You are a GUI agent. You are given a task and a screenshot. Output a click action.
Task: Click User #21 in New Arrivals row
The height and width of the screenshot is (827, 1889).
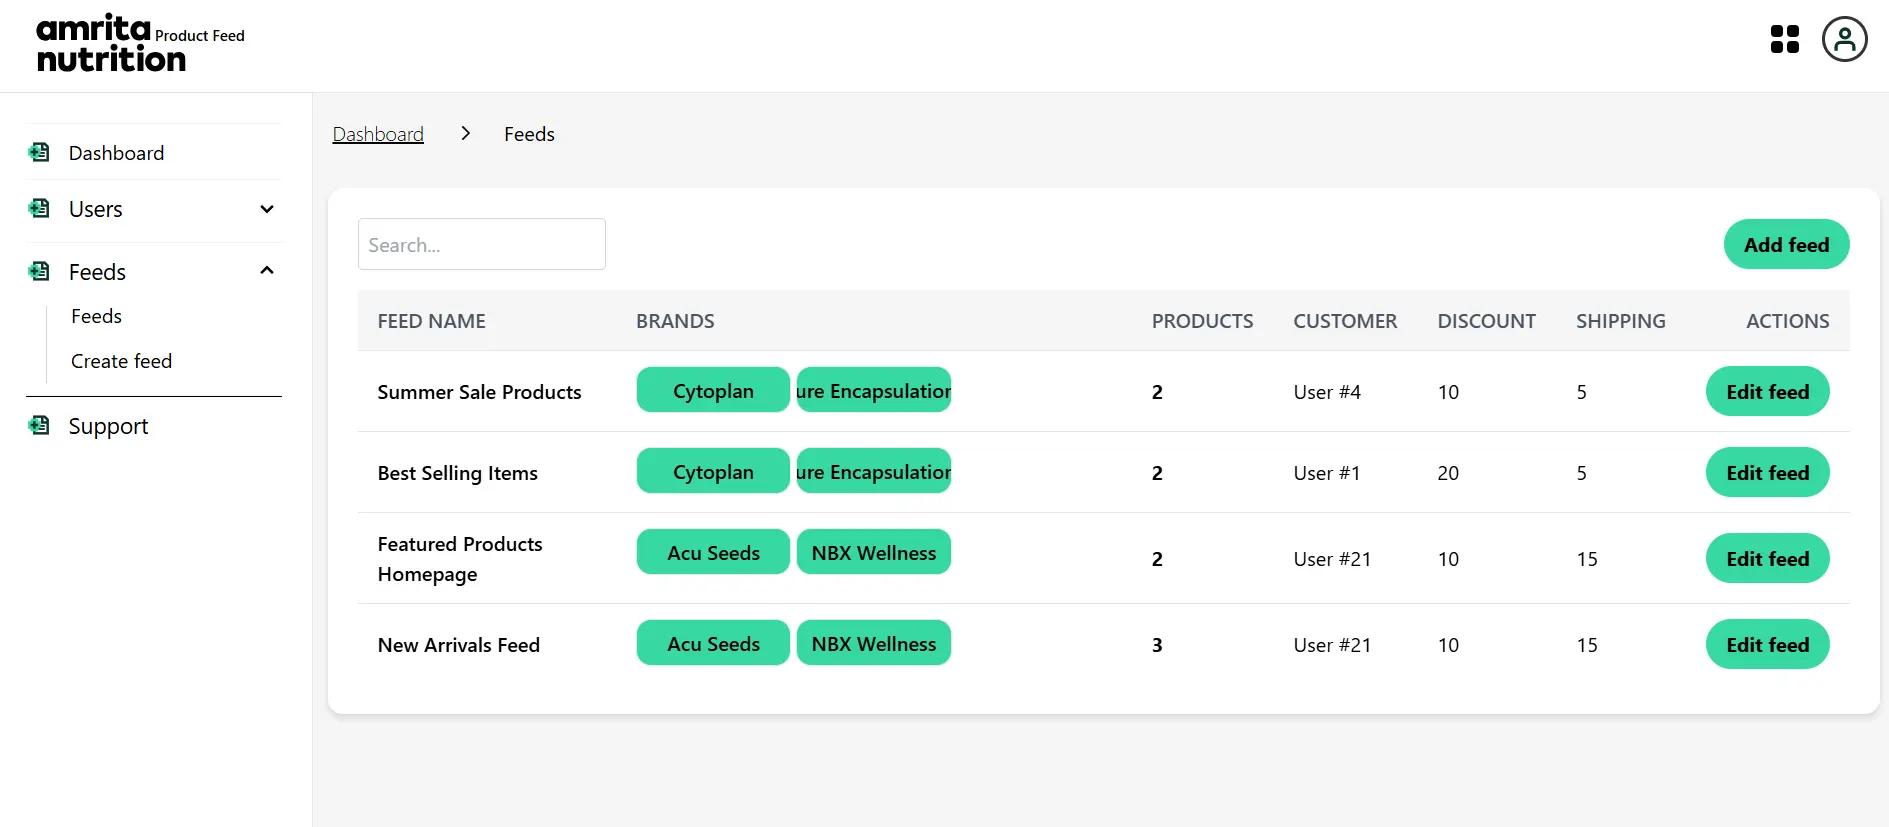[x=1332, y=645]
